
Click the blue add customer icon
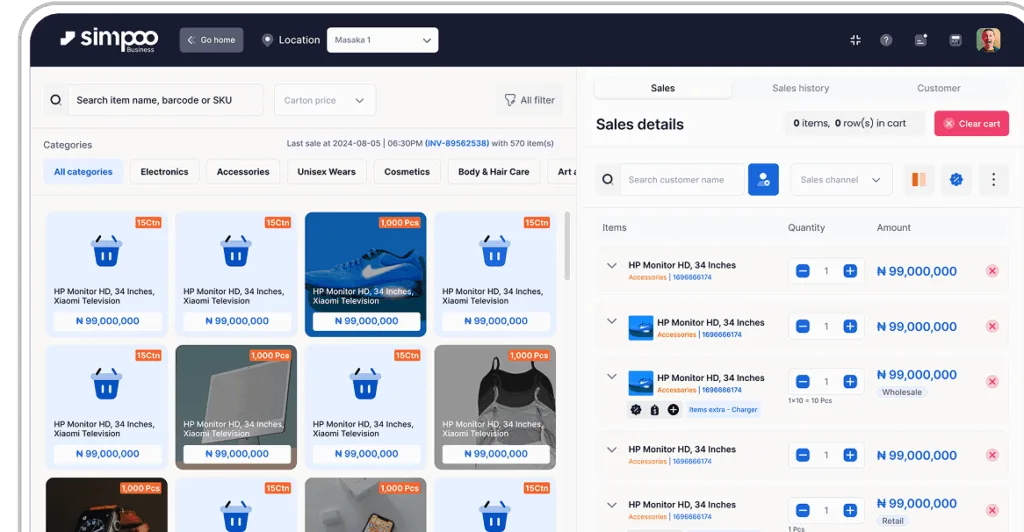[763, 180]
